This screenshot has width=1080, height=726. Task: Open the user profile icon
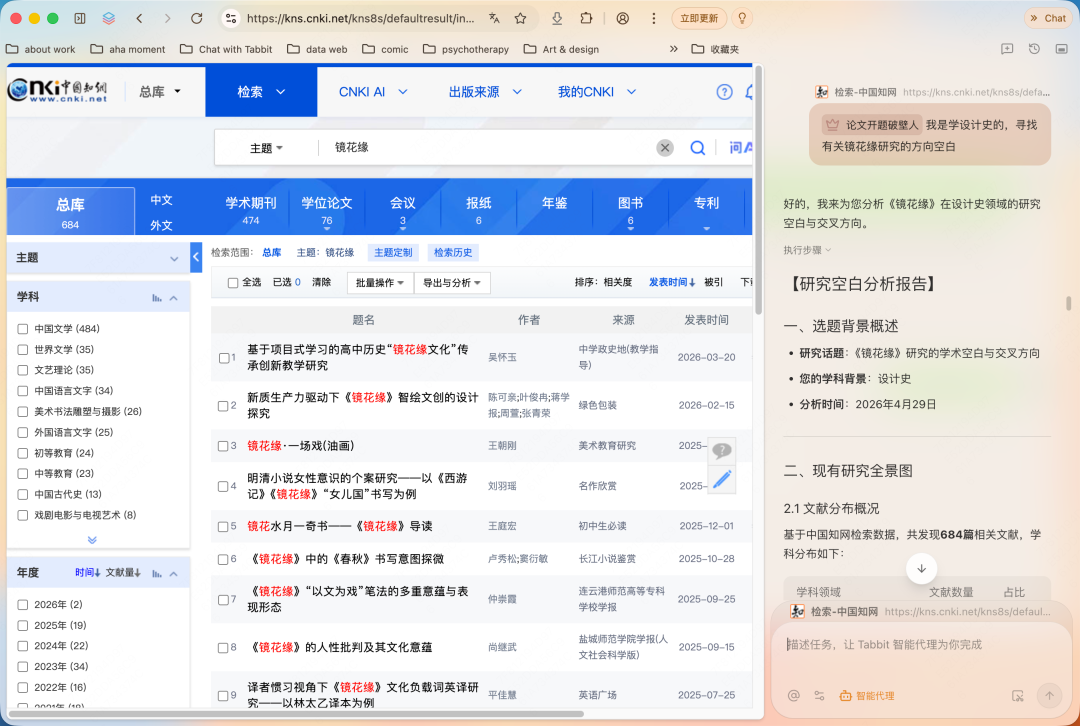623,19
